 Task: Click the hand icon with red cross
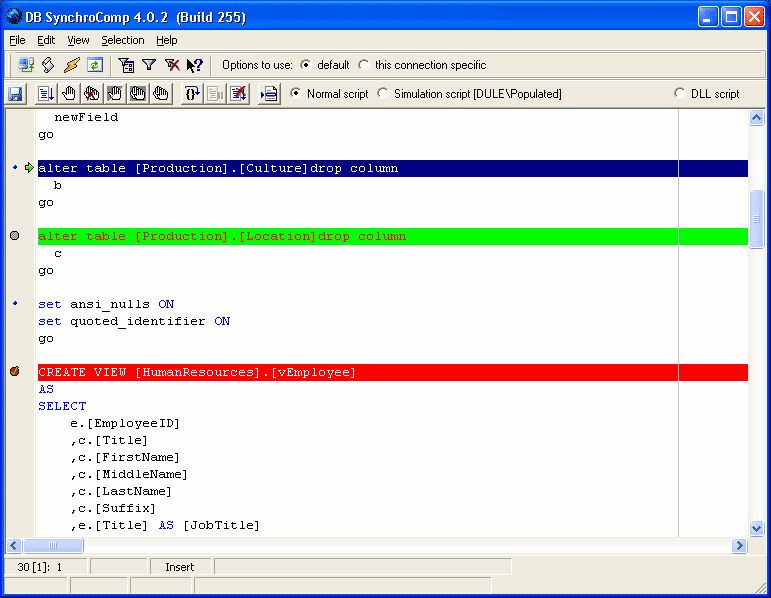pyautogui.click(x=91, y=93)
